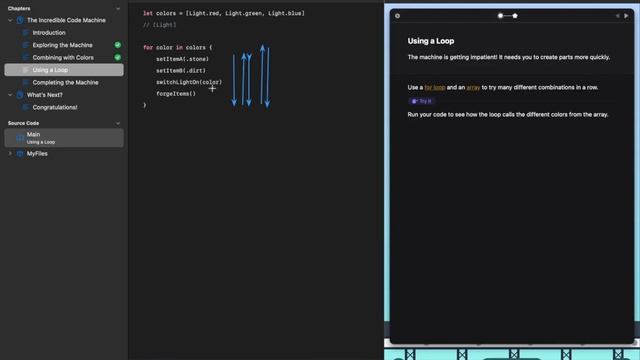Collapse the Chapters section chevron
The height and width of the screenshot is (360, 640).
118,9
